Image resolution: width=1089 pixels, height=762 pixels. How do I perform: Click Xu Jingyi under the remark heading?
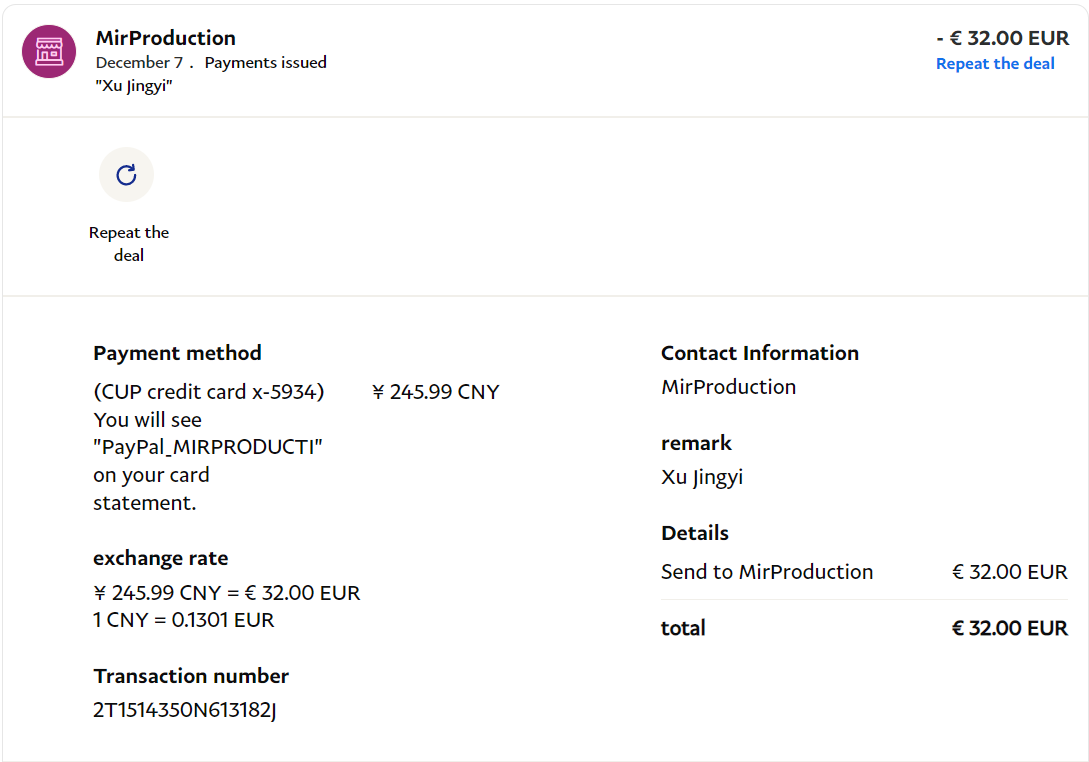click(701, 477)
